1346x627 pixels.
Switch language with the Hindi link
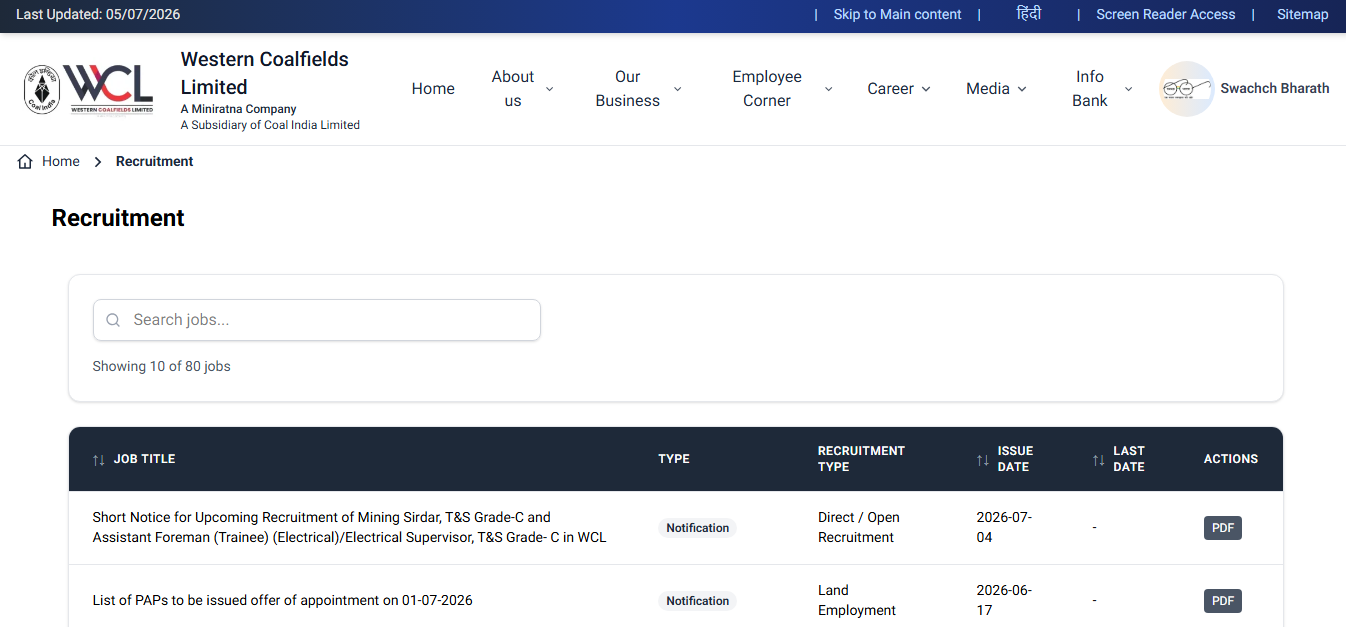1029,14
